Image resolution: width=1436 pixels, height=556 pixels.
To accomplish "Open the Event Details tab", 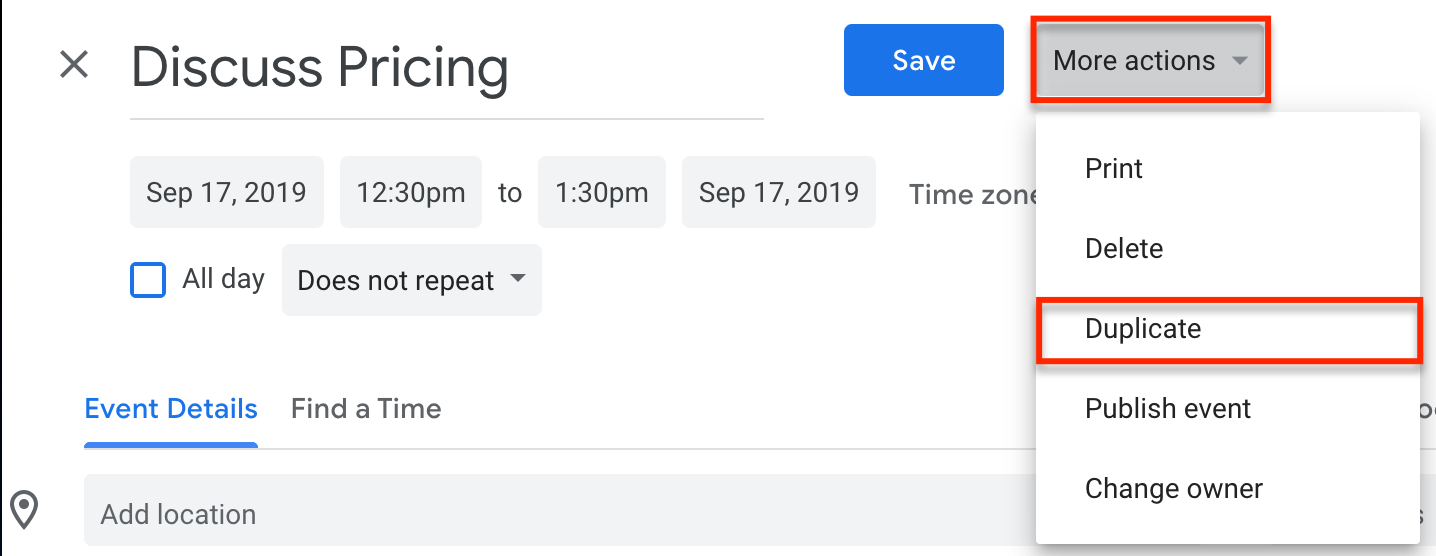I will (171, 409).
